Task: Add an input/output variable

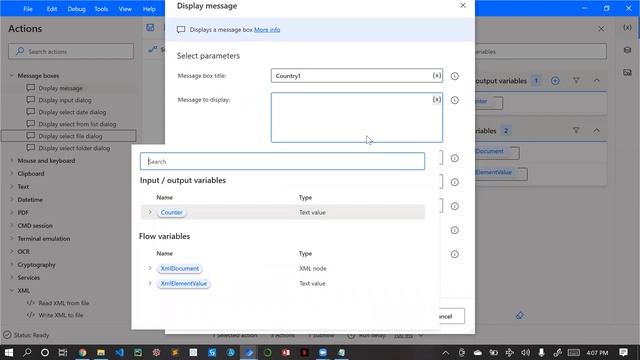Action: click(x=555, y=81)
